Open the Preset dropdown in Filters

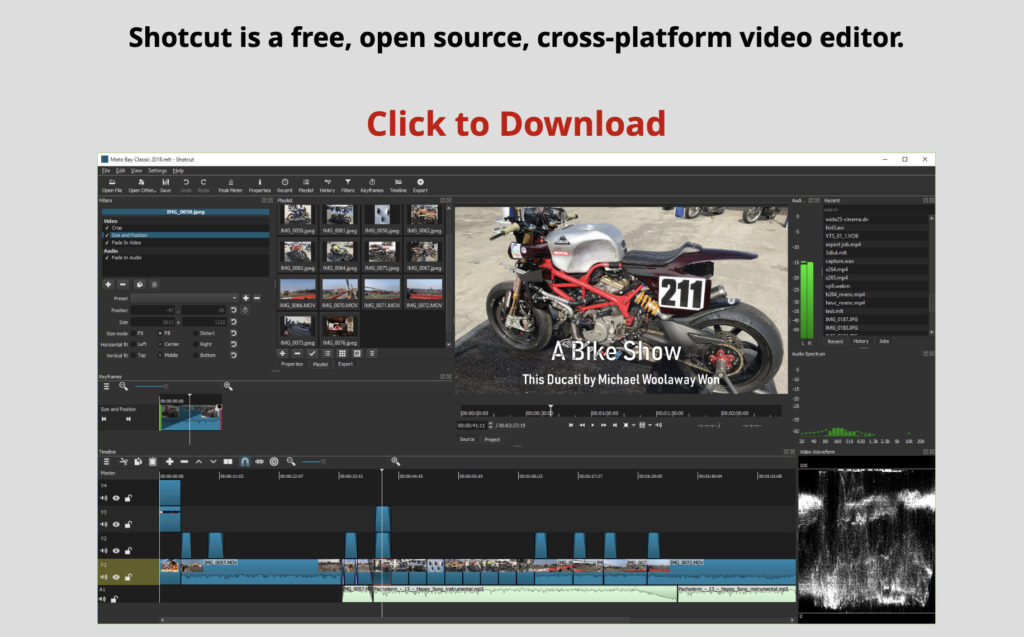pyautogui.click(x=185, y=298)
